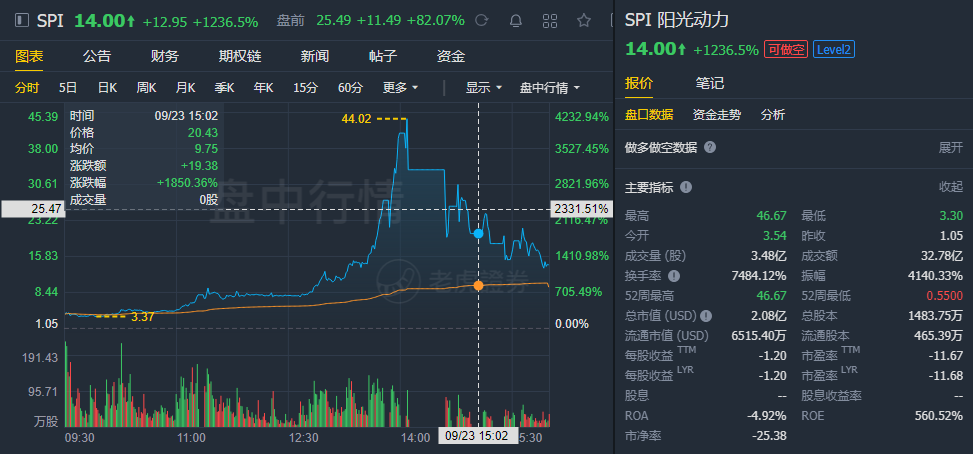
Task: Refresh the quote with the circular arrow icon
Action: (482, 21)
